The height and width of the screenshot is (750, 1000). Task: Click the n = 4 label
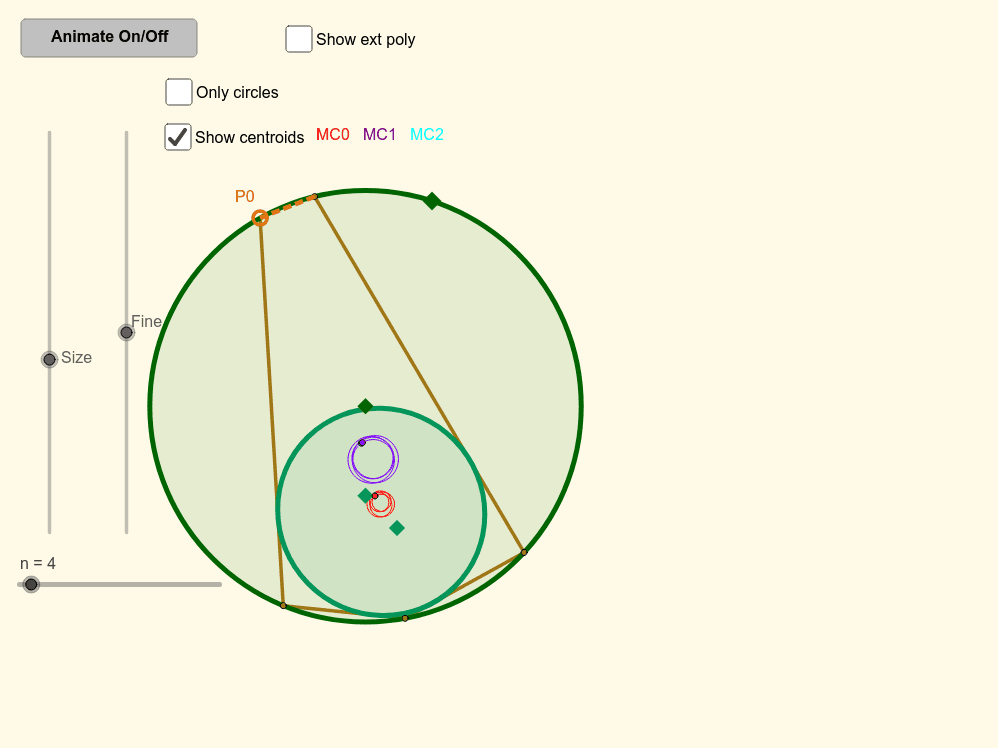[38, 564]
